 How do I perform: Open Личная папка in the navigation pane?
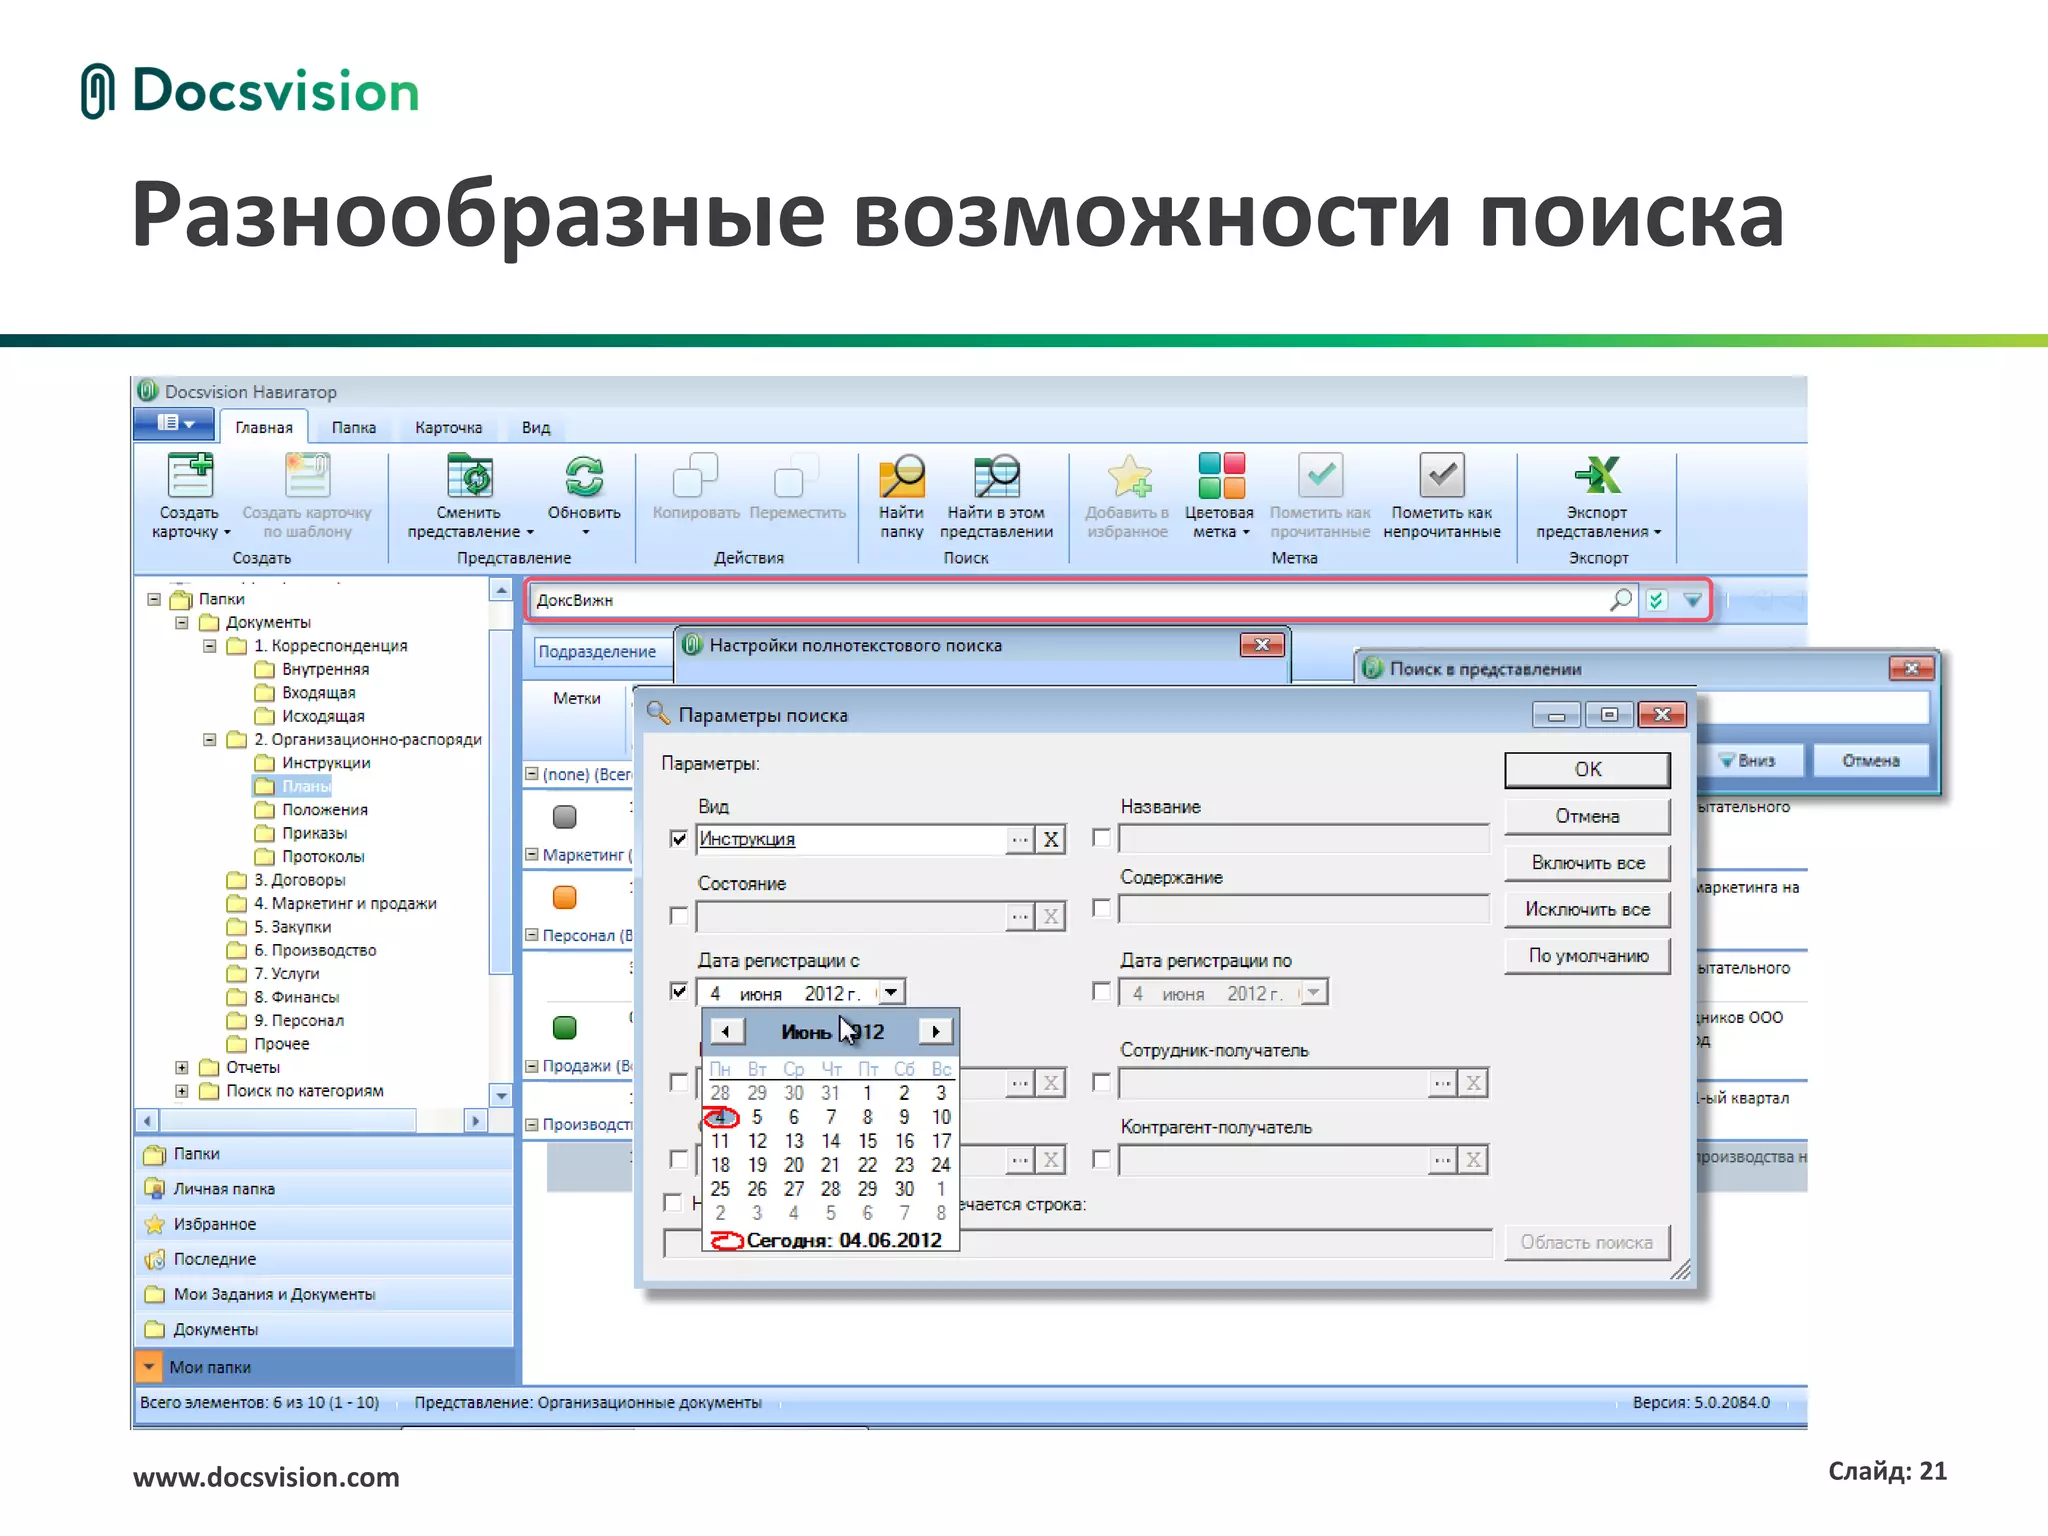pos(323,1189)
